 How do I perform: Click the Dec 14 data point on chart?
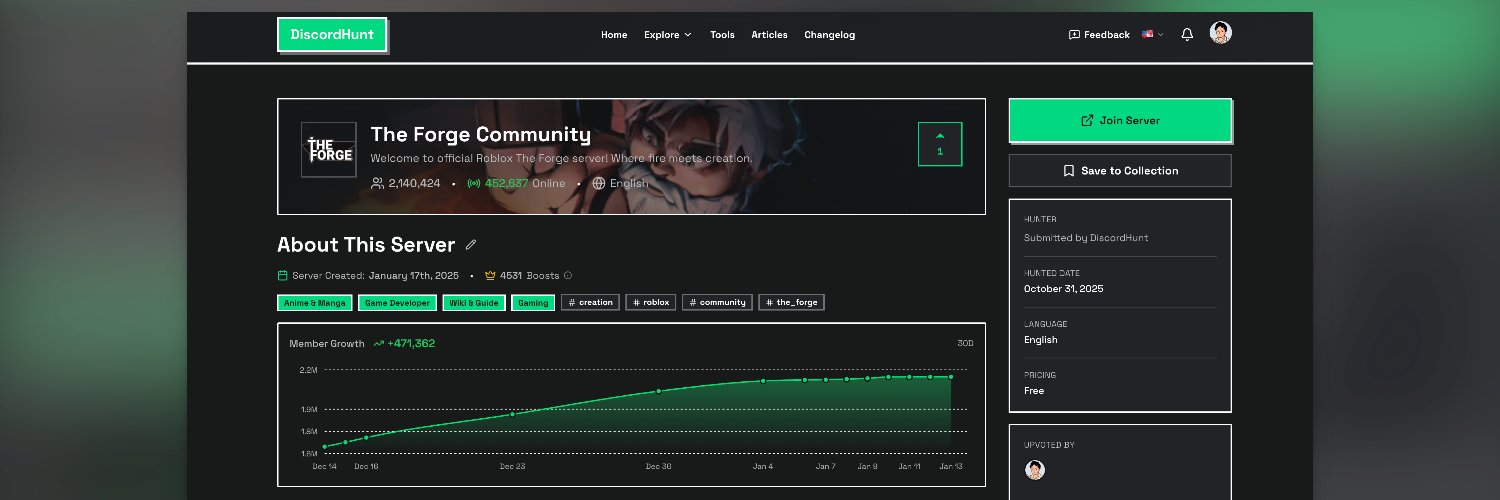325,447
